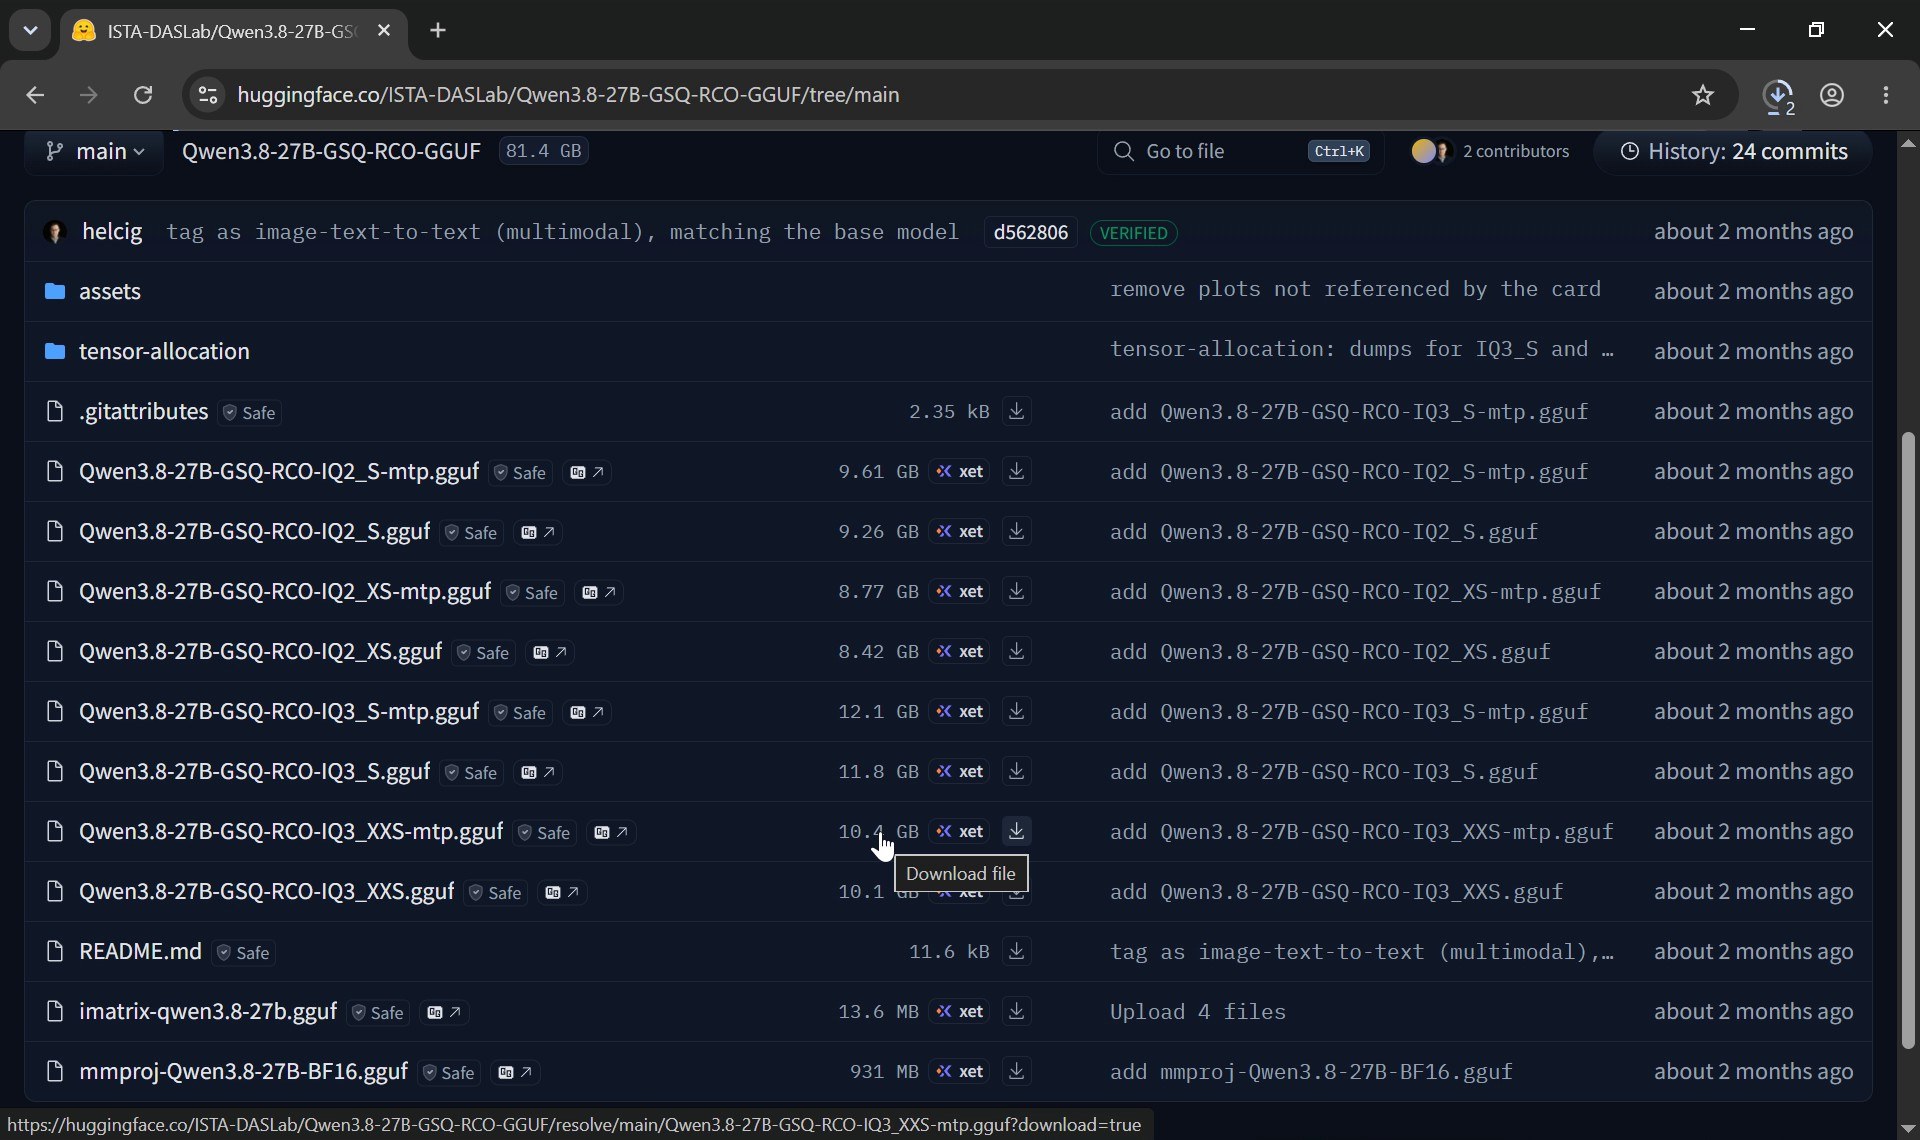1920x1140 pixels.
Task: Click the Go to file search field
Action: point(1240,151)
